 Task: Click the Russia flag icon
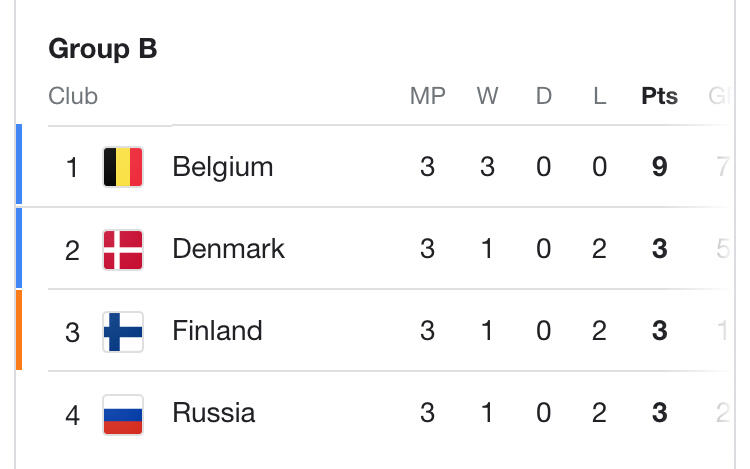[x=123, y=413]
